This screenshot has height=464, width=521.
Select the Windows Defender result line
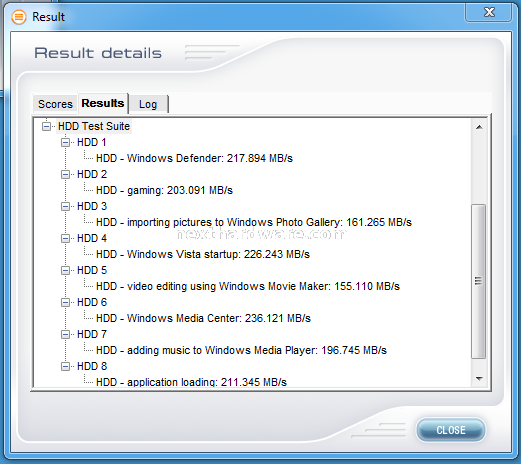click(194, 158)
